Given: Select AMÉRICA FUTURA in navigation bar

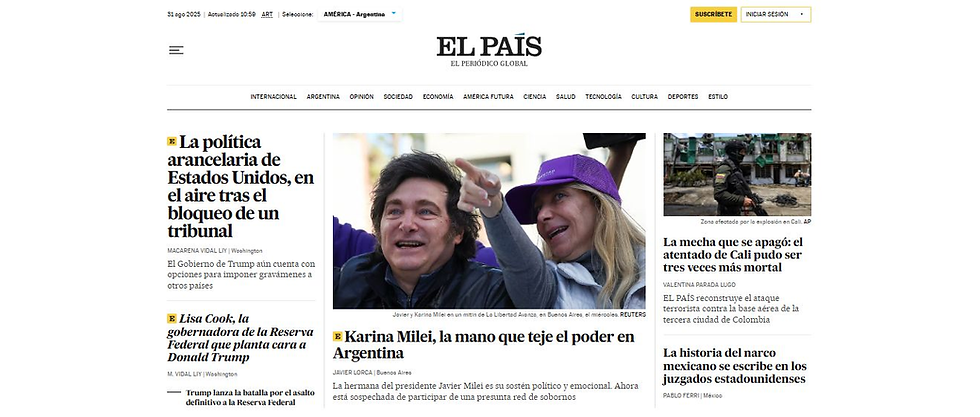Looking at the screenshot, I should [488, 97].
